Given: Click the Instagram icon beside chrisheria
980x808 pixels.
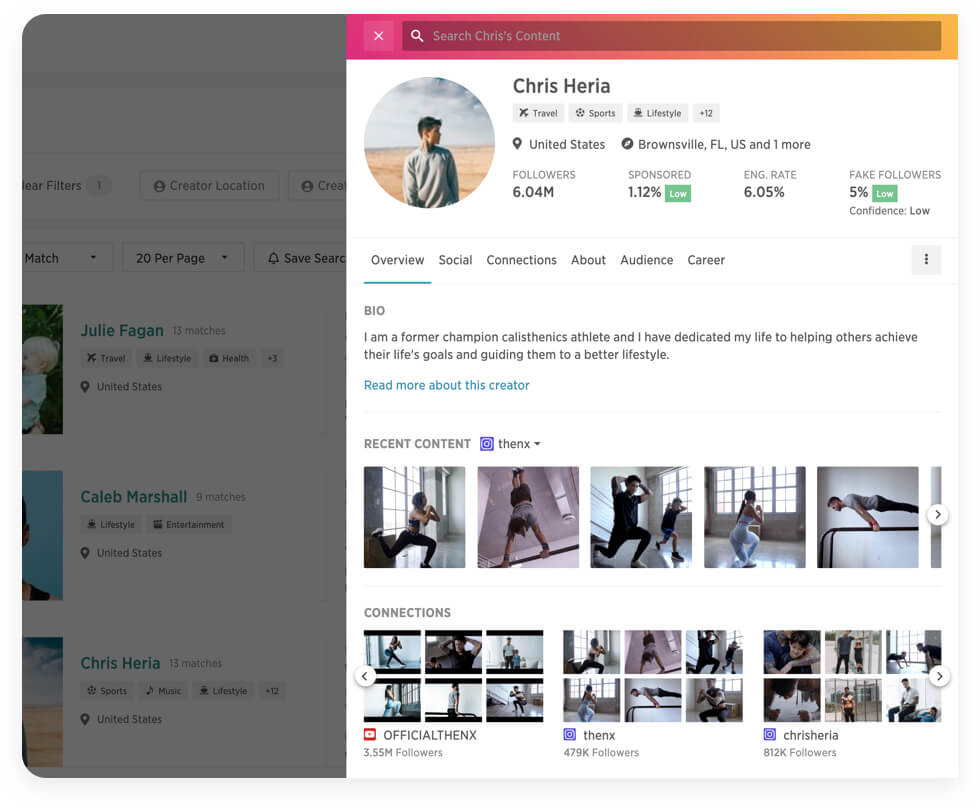Looking at the screenshot, I should (x=769, y=734).
